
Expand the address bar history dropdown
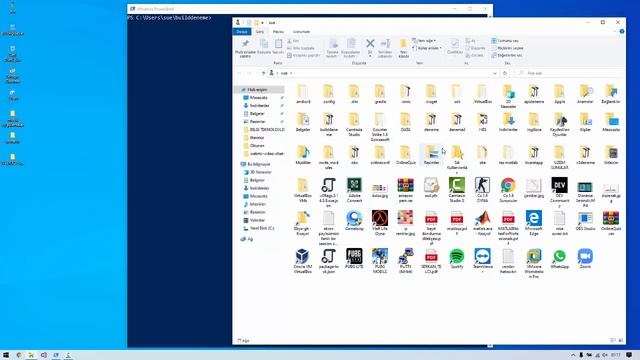point(495,73)
